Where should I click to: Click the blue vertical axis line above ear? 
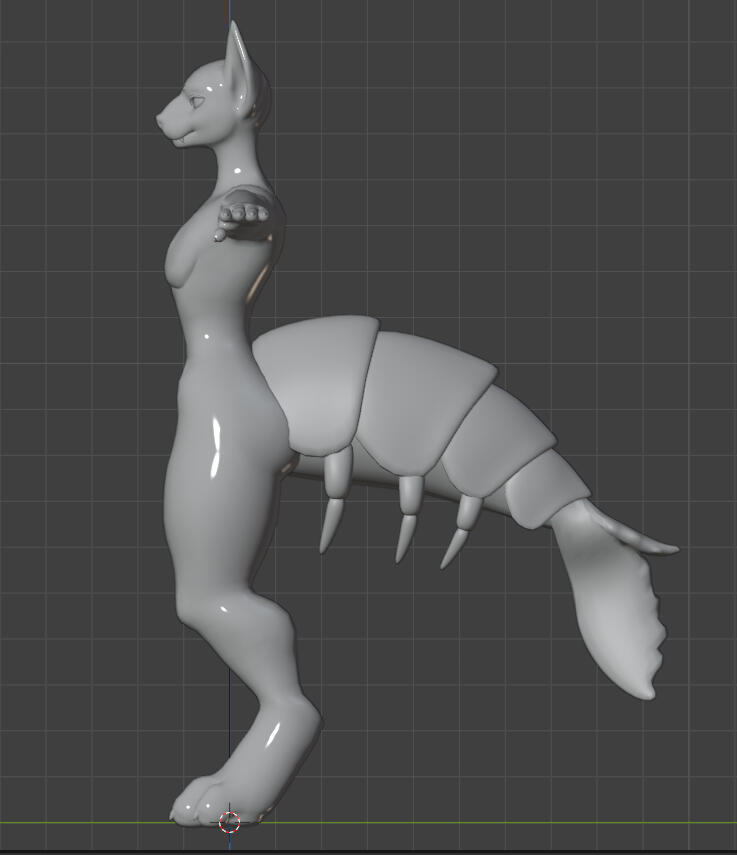(x=231, y=10)
